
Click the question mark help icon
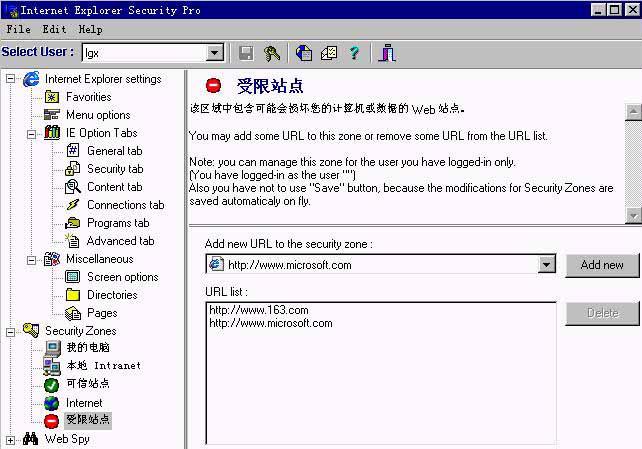(354, 53)
